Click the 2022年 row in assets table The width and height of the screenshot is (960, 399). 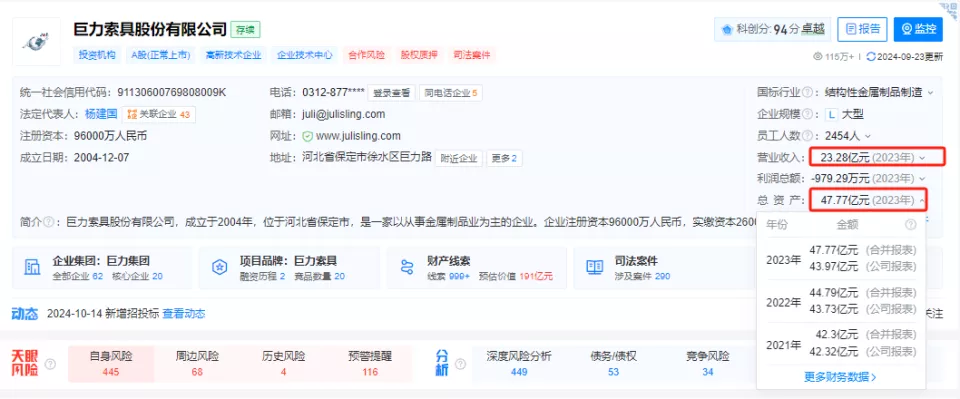tap(841, 300)
